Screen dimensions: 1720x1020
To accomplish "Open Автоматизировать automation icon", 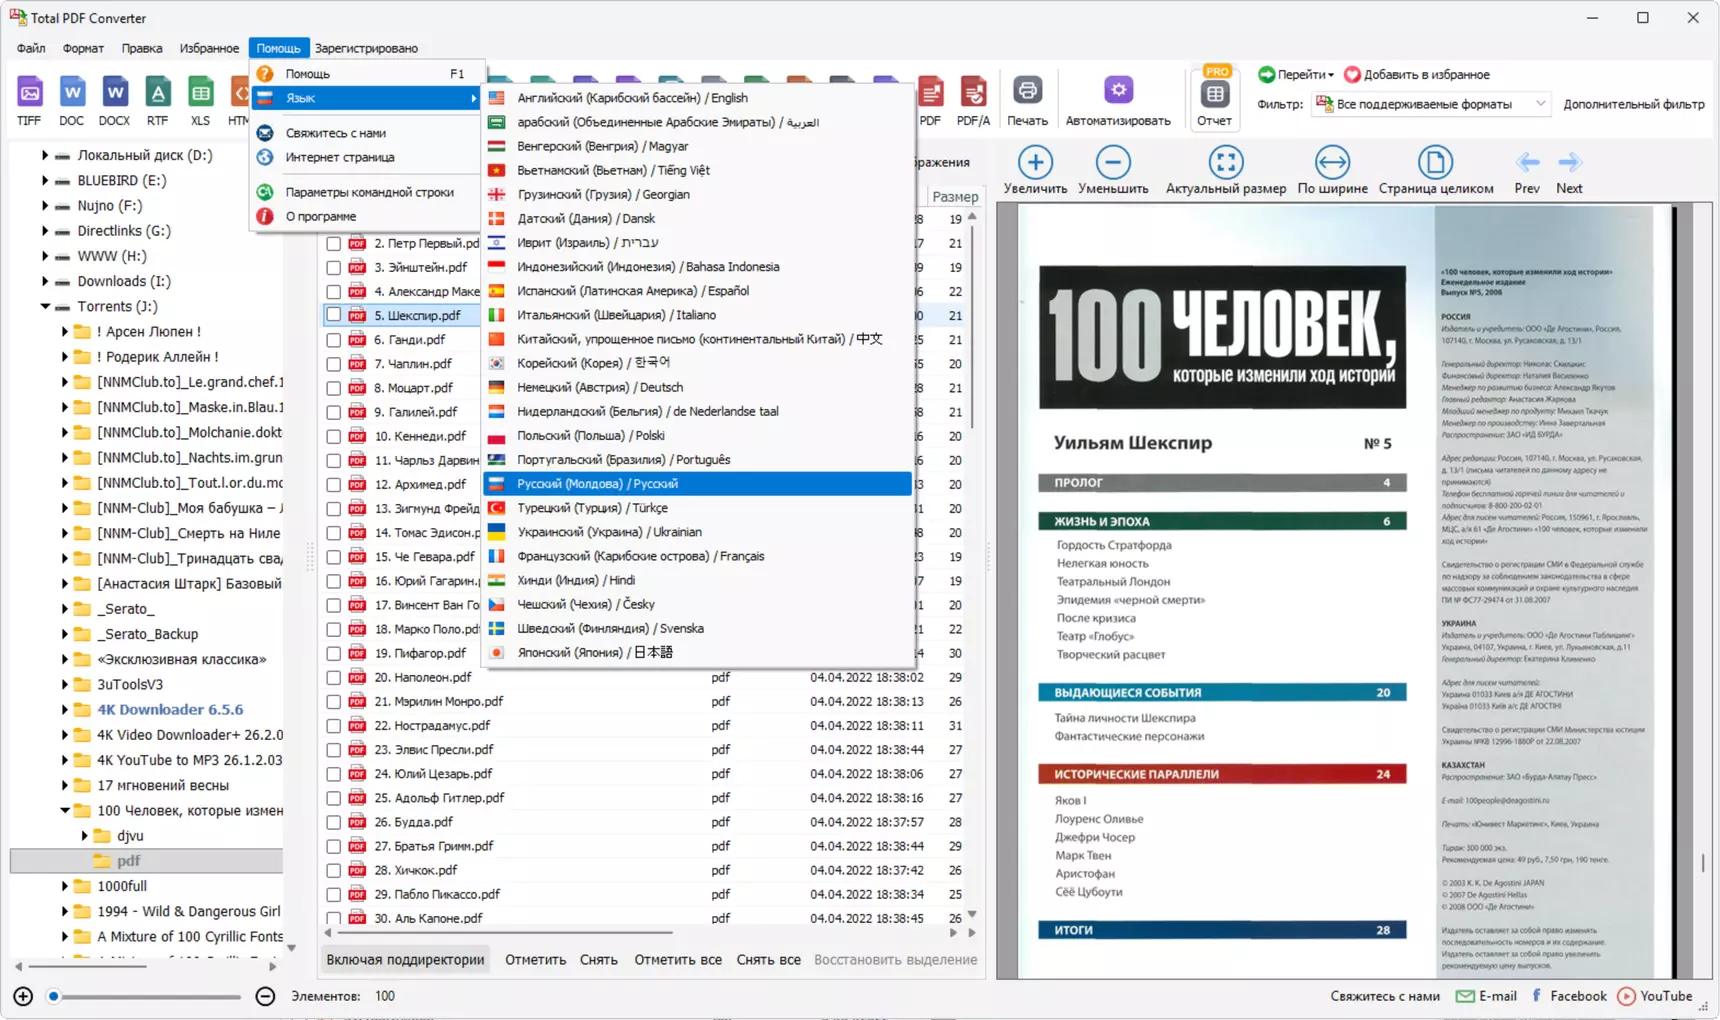I will [x=1118, y=100].
